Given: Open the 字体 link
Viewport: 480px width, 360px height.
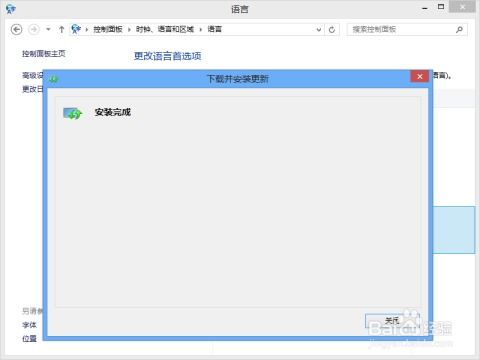Looking at the screenshot, I should [x=29, y=325].
